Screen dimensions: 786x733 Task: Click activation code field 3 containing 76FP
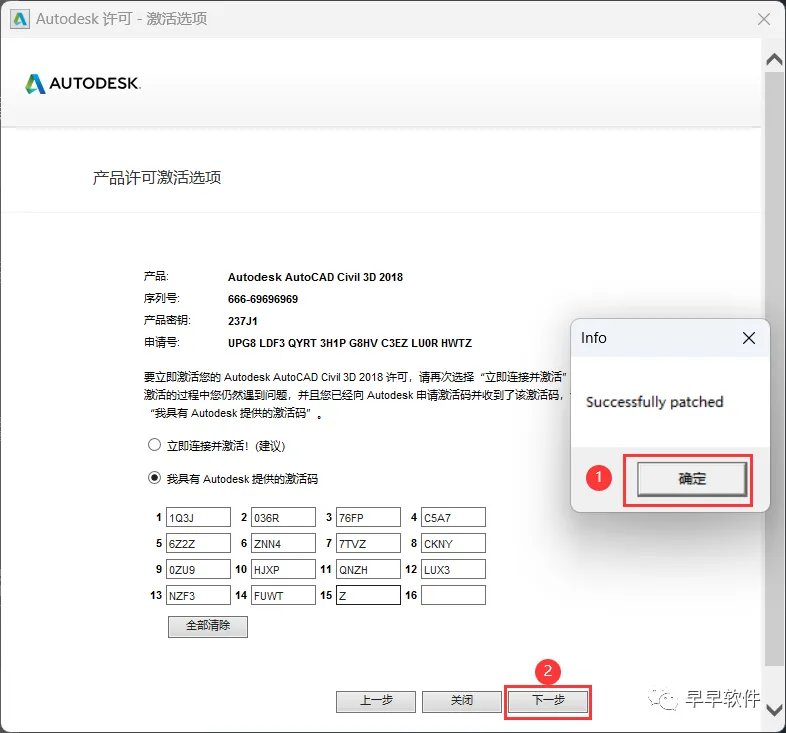[368, 517]
